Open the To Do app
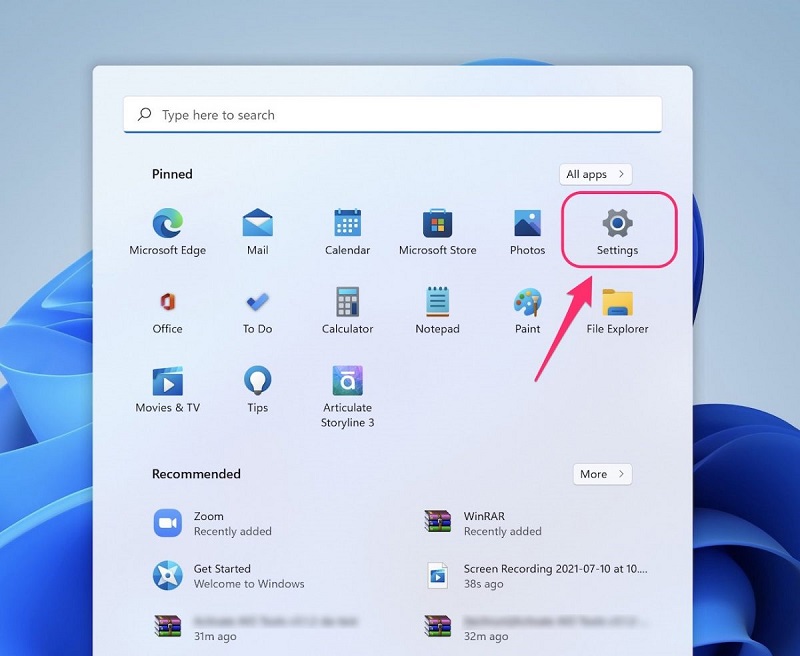The width and height of the screenshot is (800, 656). (x=257, y=311)
